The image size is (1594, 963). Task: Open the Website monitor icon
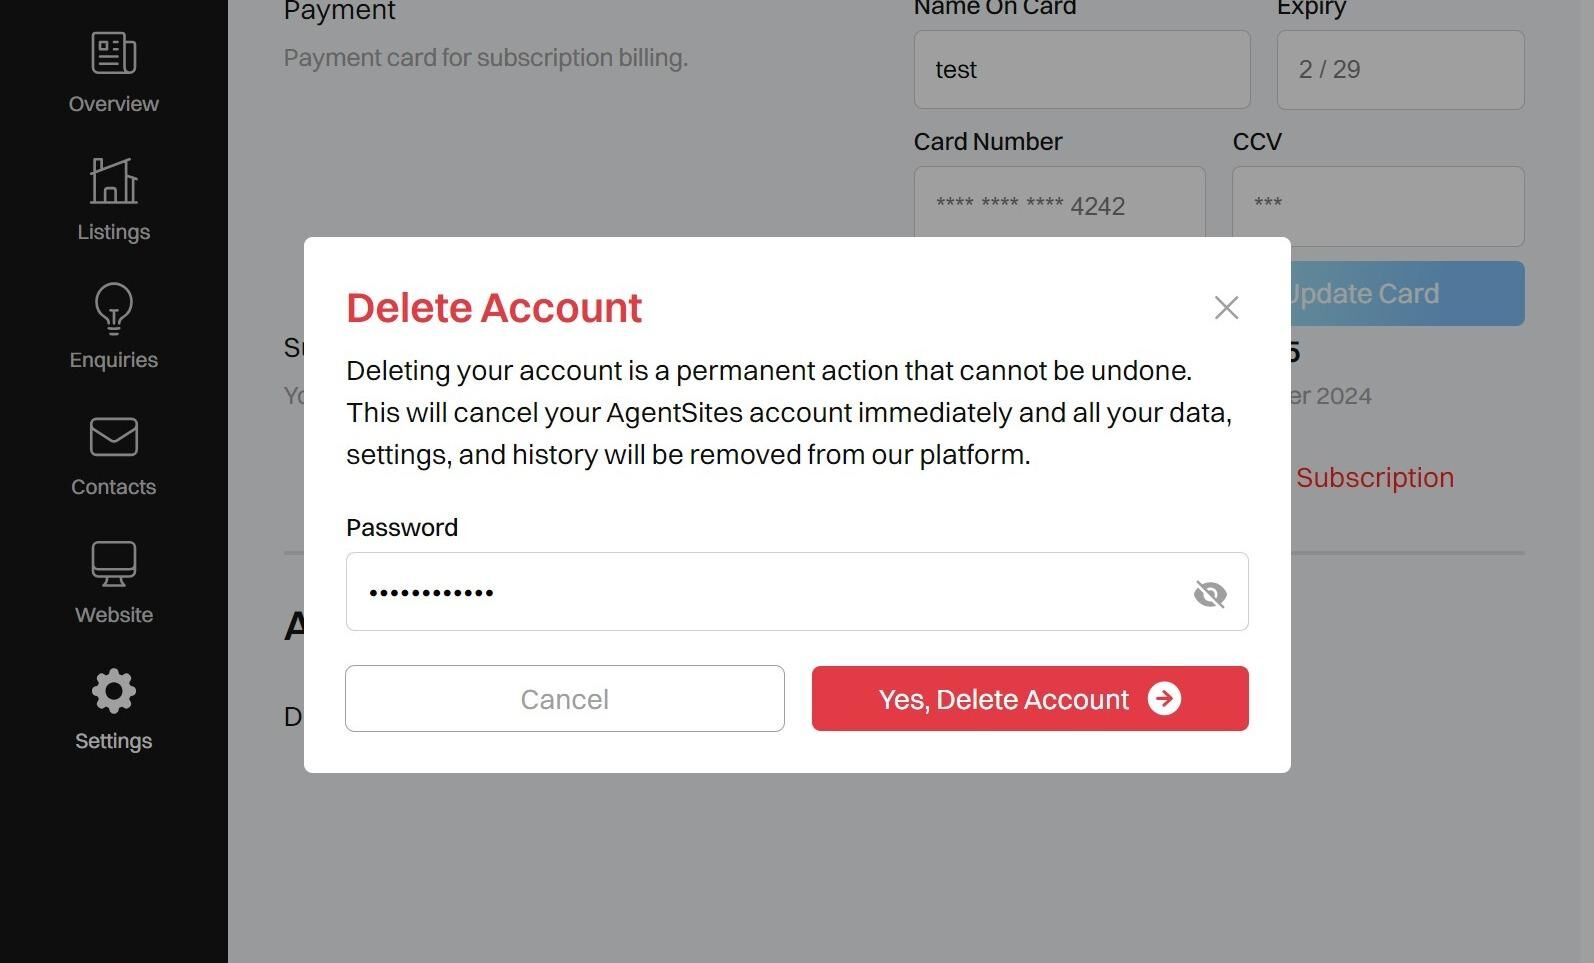coord(114,564)
